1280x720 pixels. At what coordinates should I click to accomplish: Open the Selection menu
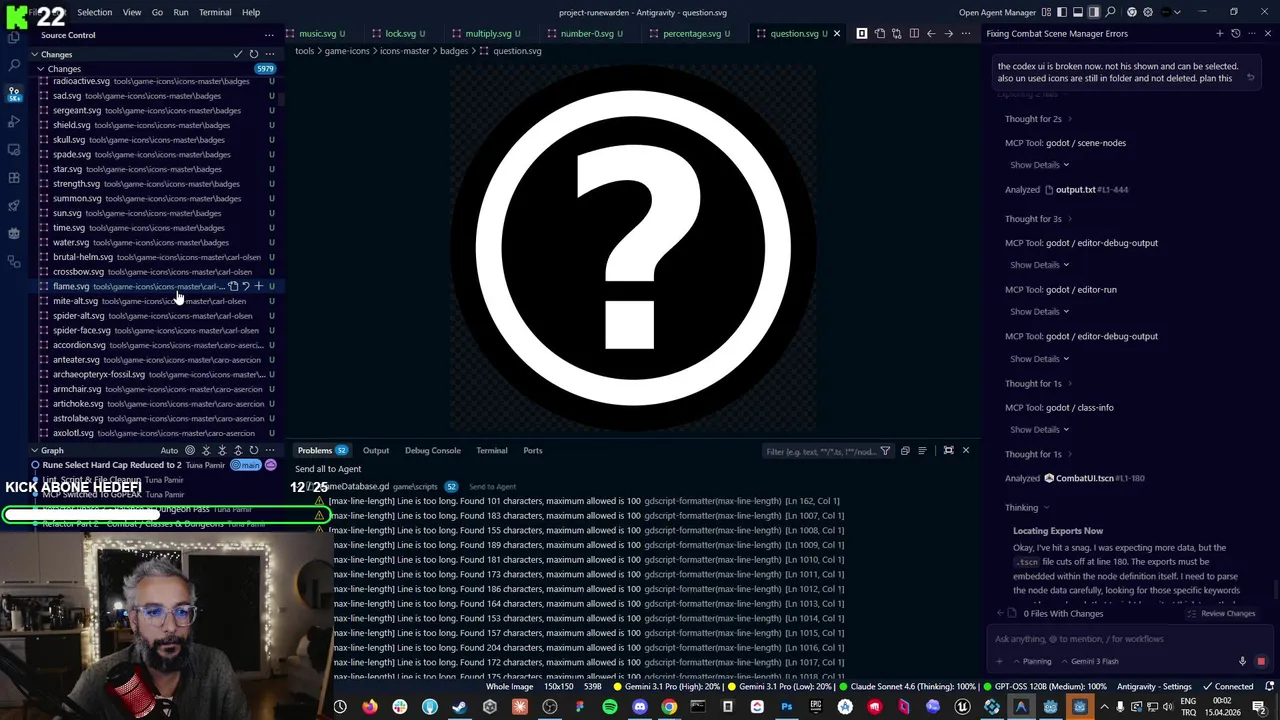pyautogui.click(x=94, y=12)
